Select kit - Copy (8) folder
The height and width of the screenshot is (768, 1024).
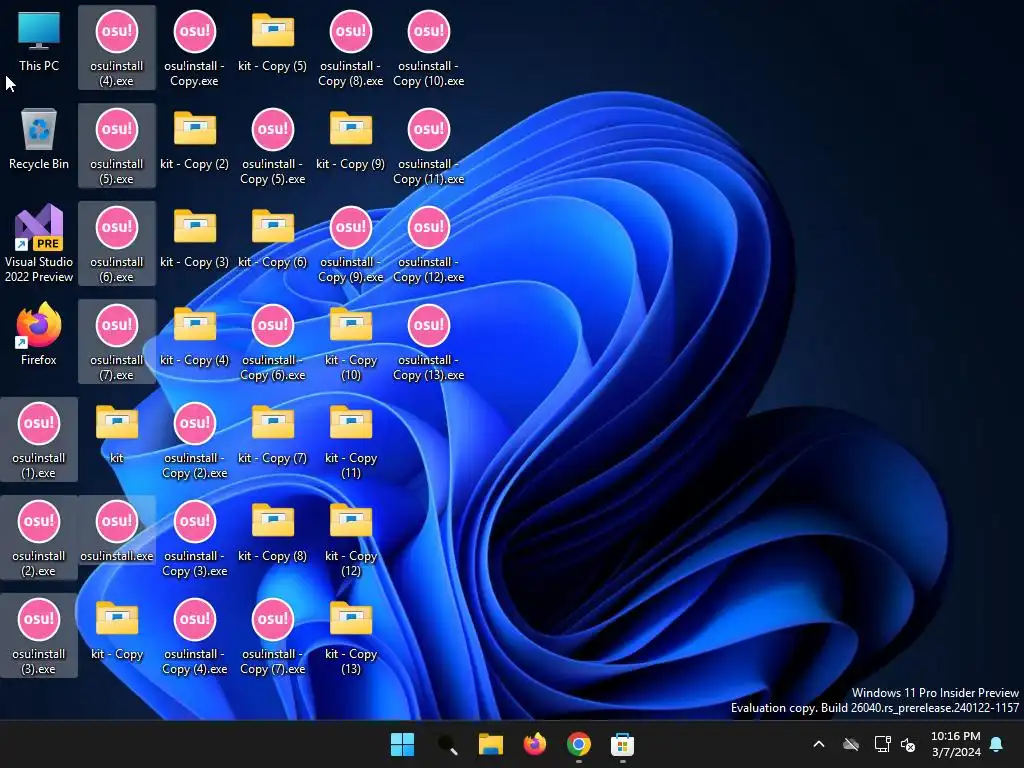272,531
